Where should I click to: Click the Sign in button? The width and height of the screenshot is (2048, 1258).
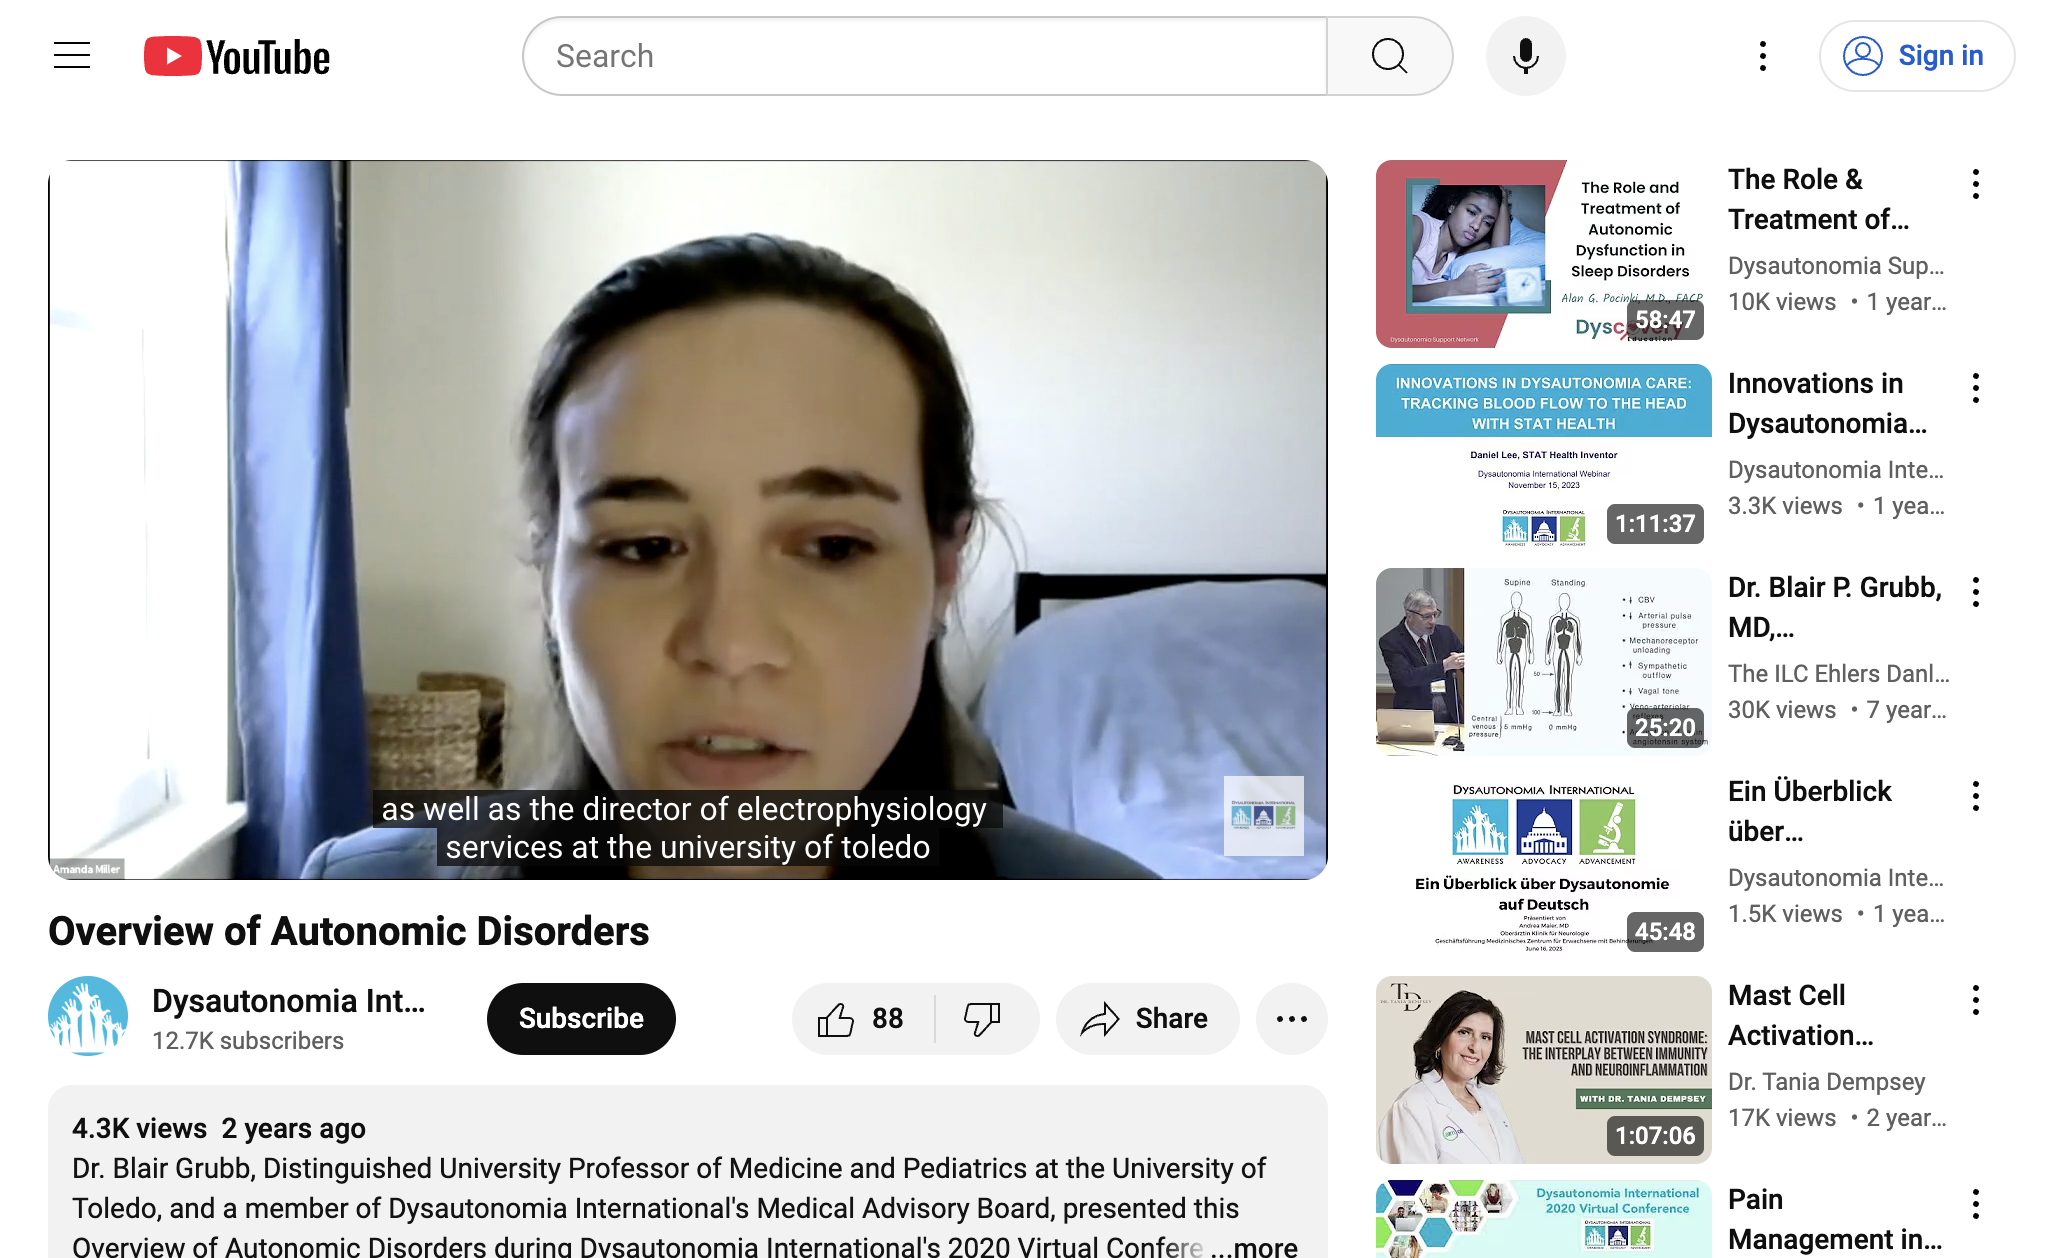pyautogui.click(x=1916, y=56)
